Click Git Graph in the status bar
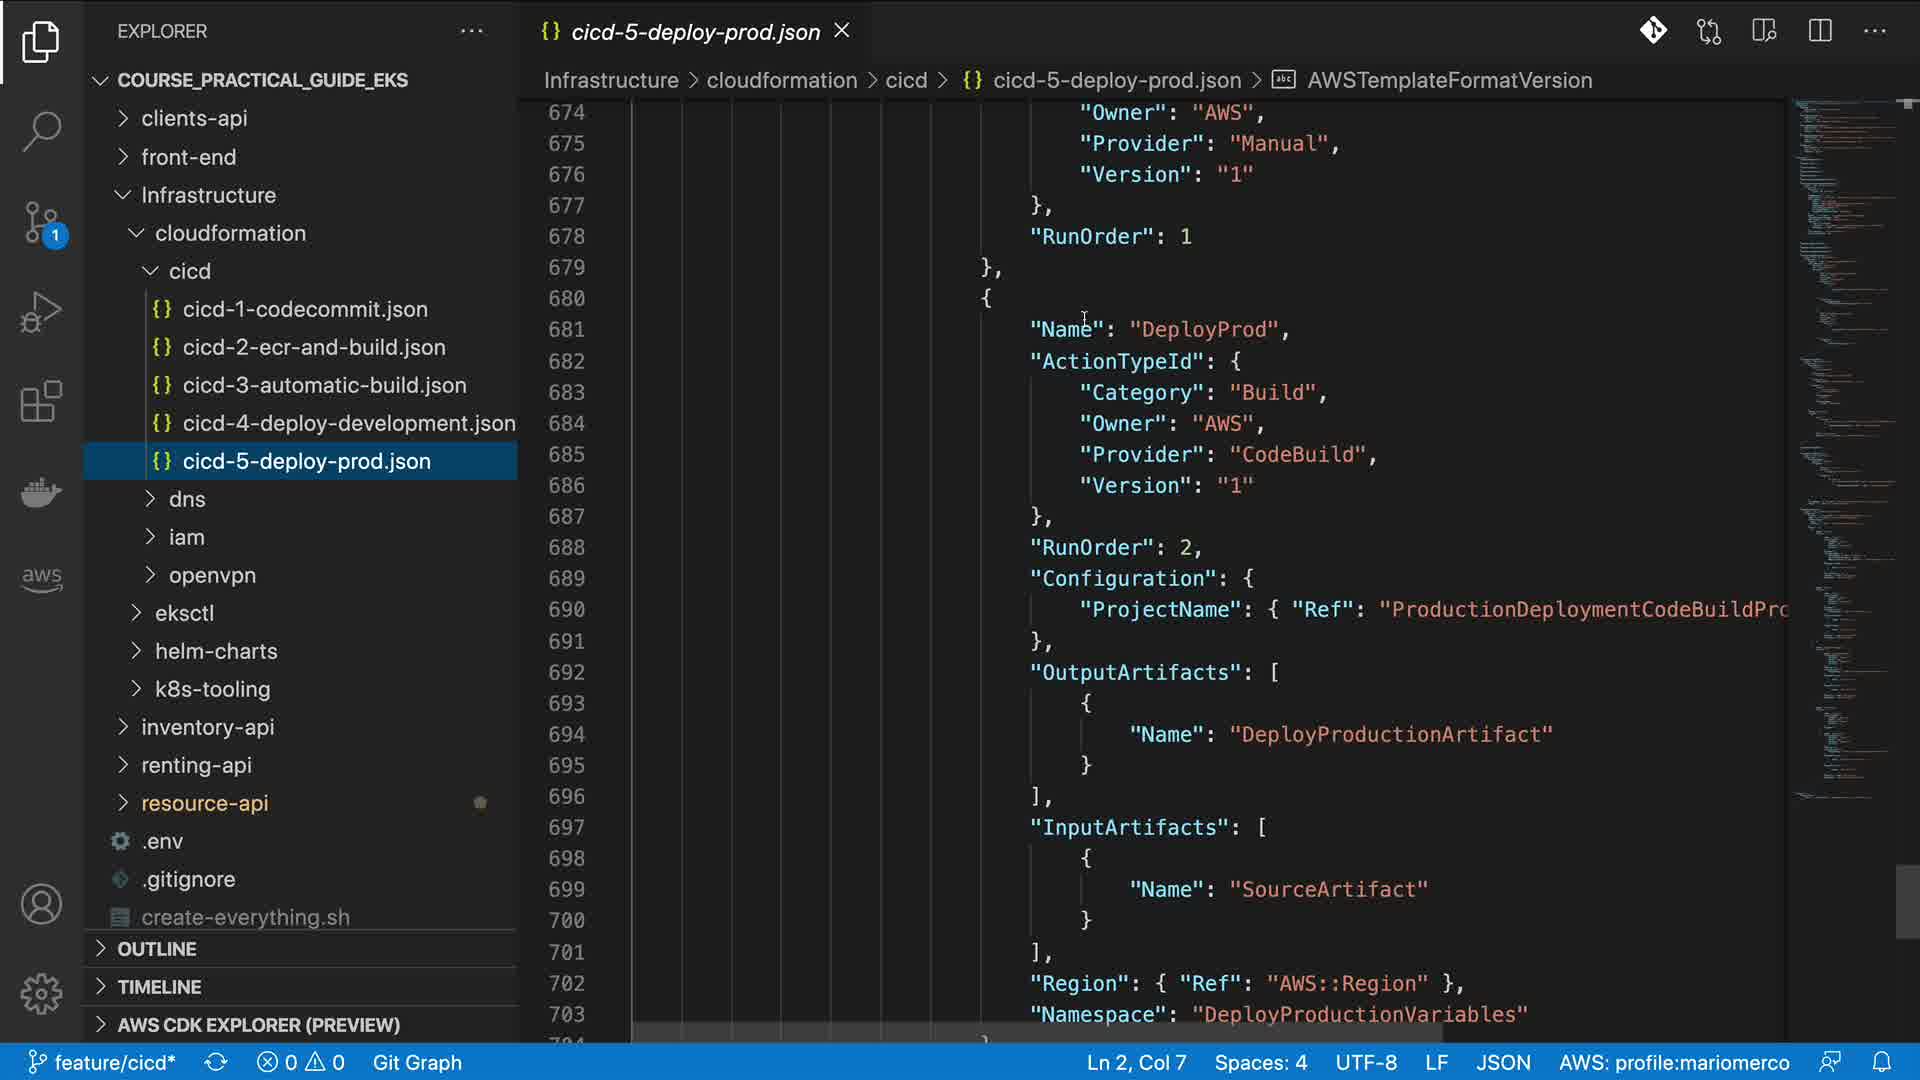1920x1080 pixels. coord(417,1062)
